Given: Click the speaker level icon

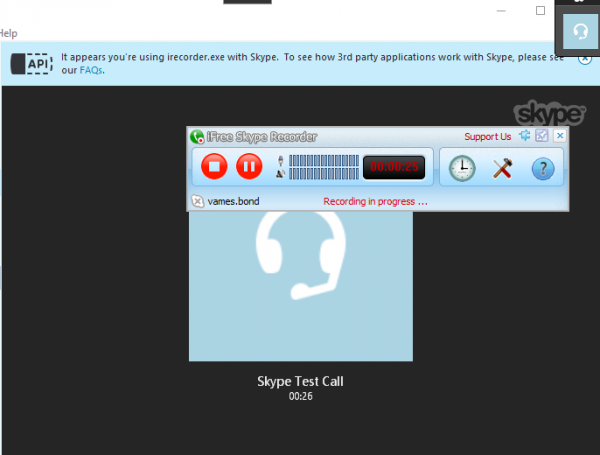Looking at the screenshot, I should click(280, 174).
